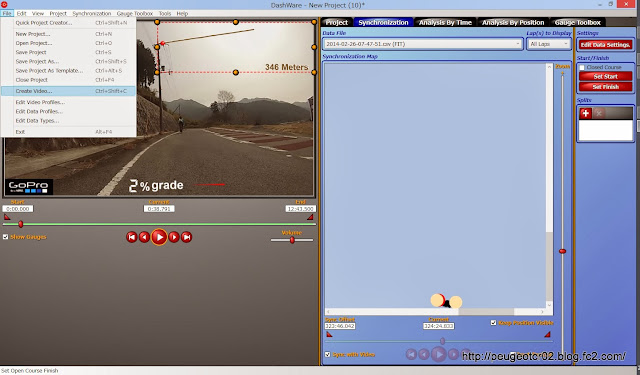The image size is (640, 375).
Task: Expand the All Laps dropdown
Action: [549, 44]
